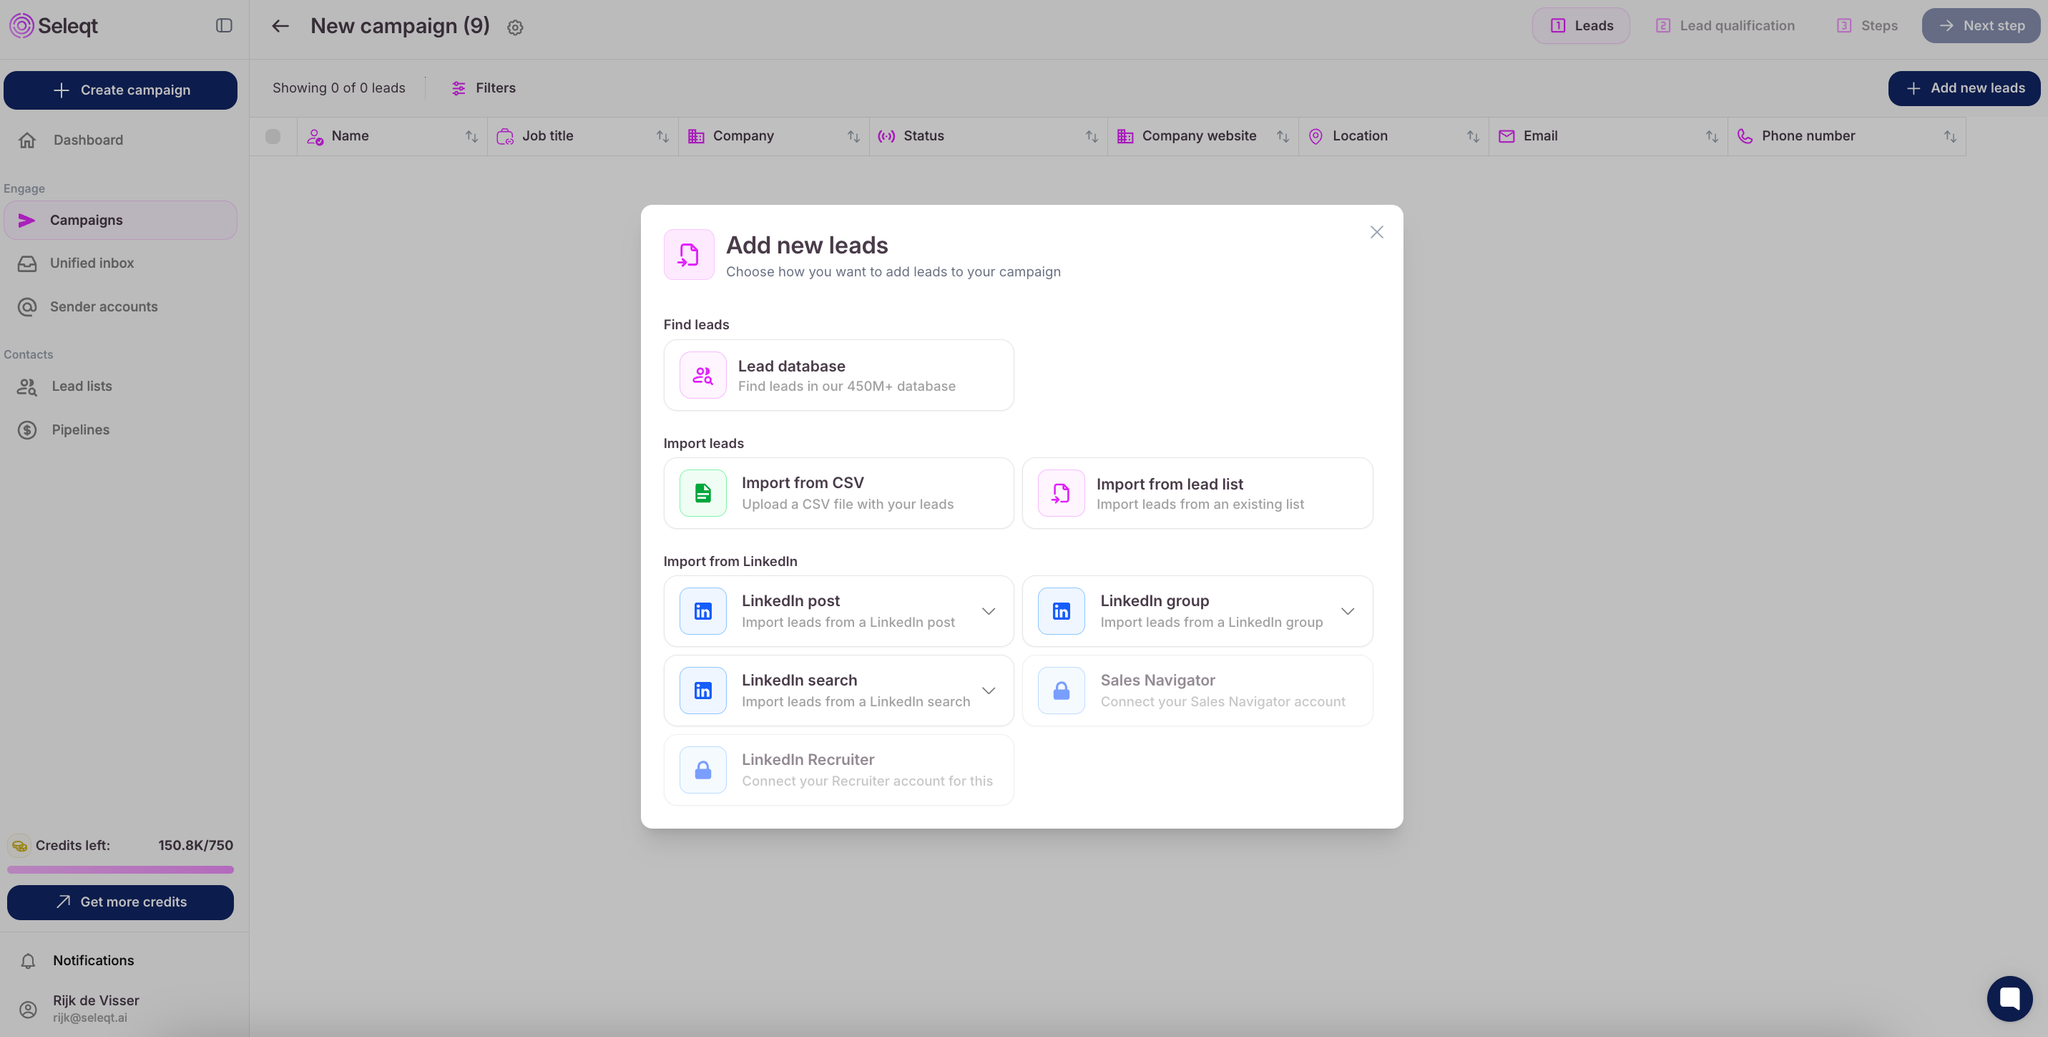Sort by Company column arrows
The width and height of the screenshot is (2048, 1037).
pos(853,136)
